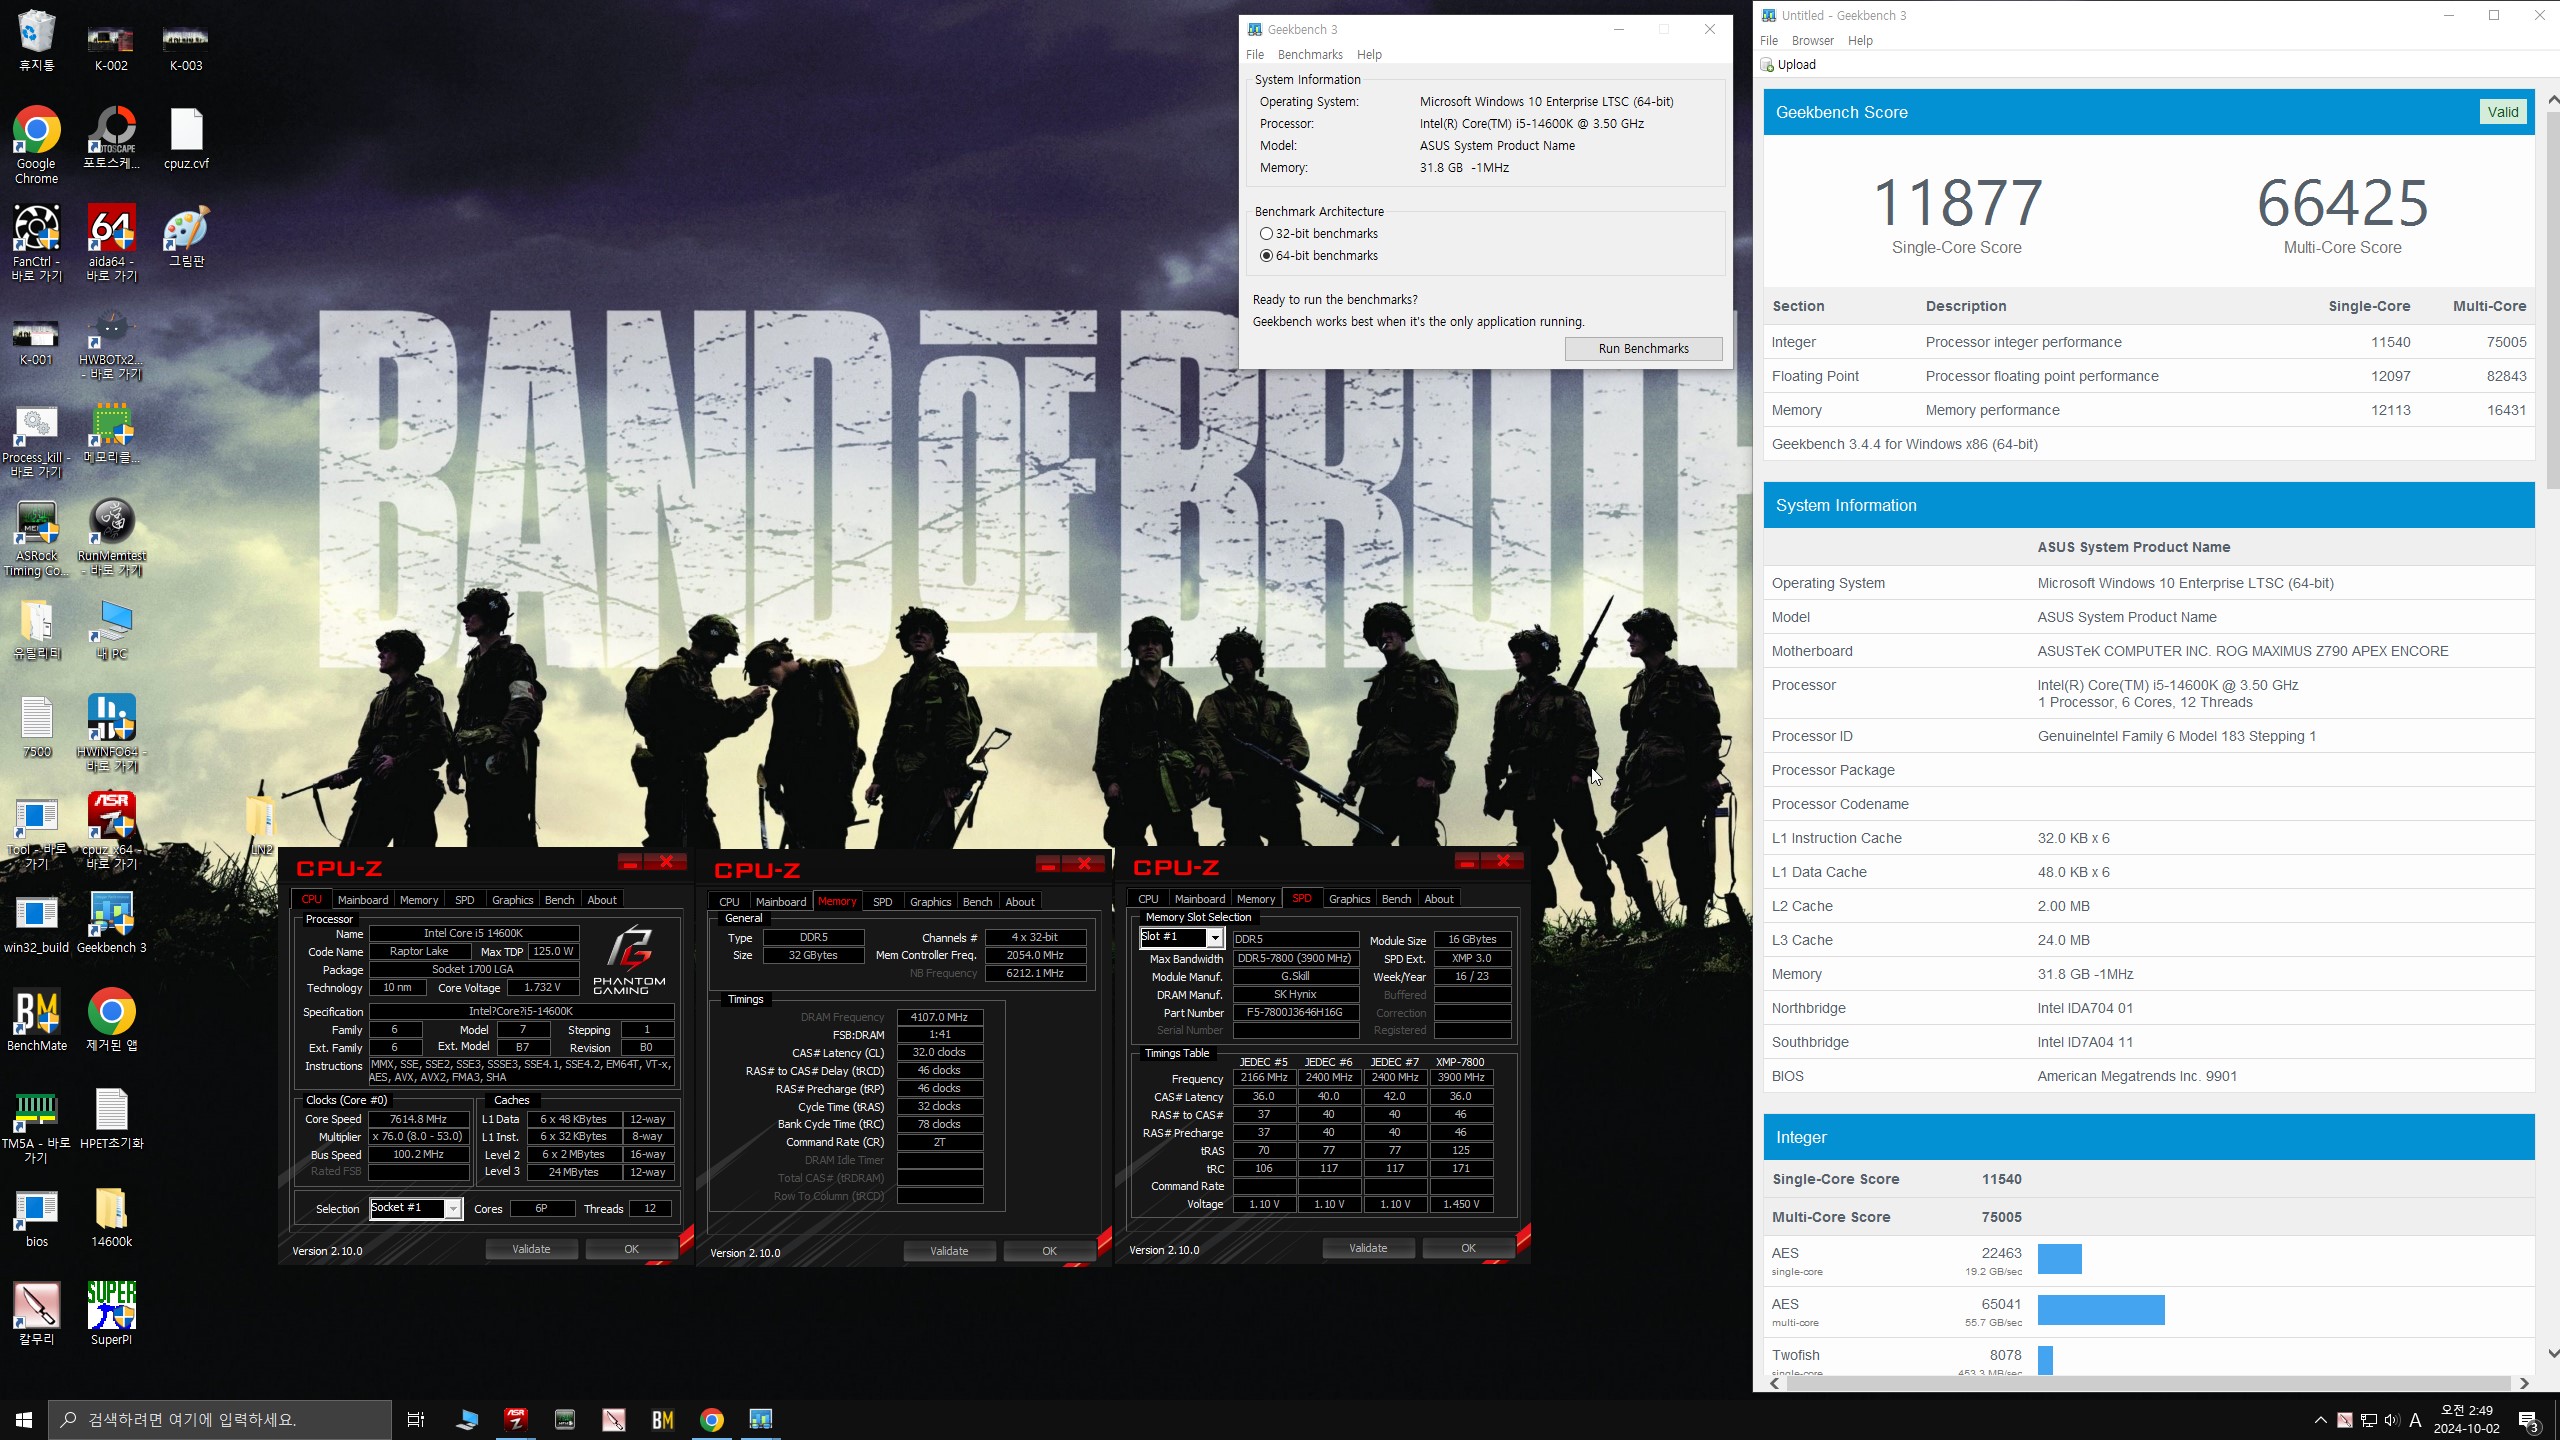Open the Paint (그림판) desktop icon

point(186,236)
